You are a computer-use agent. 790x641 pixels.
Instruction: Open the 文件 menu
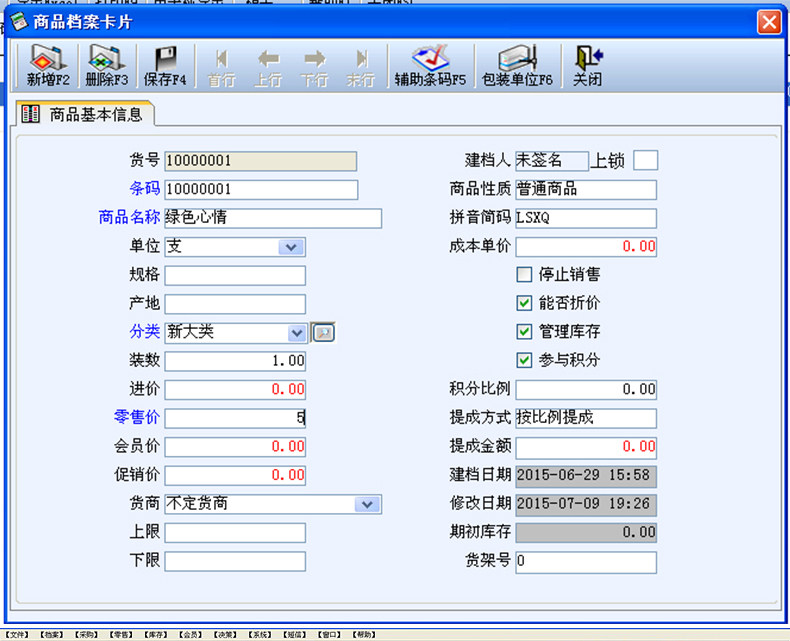pyautogui.click(x=17, y=634)
